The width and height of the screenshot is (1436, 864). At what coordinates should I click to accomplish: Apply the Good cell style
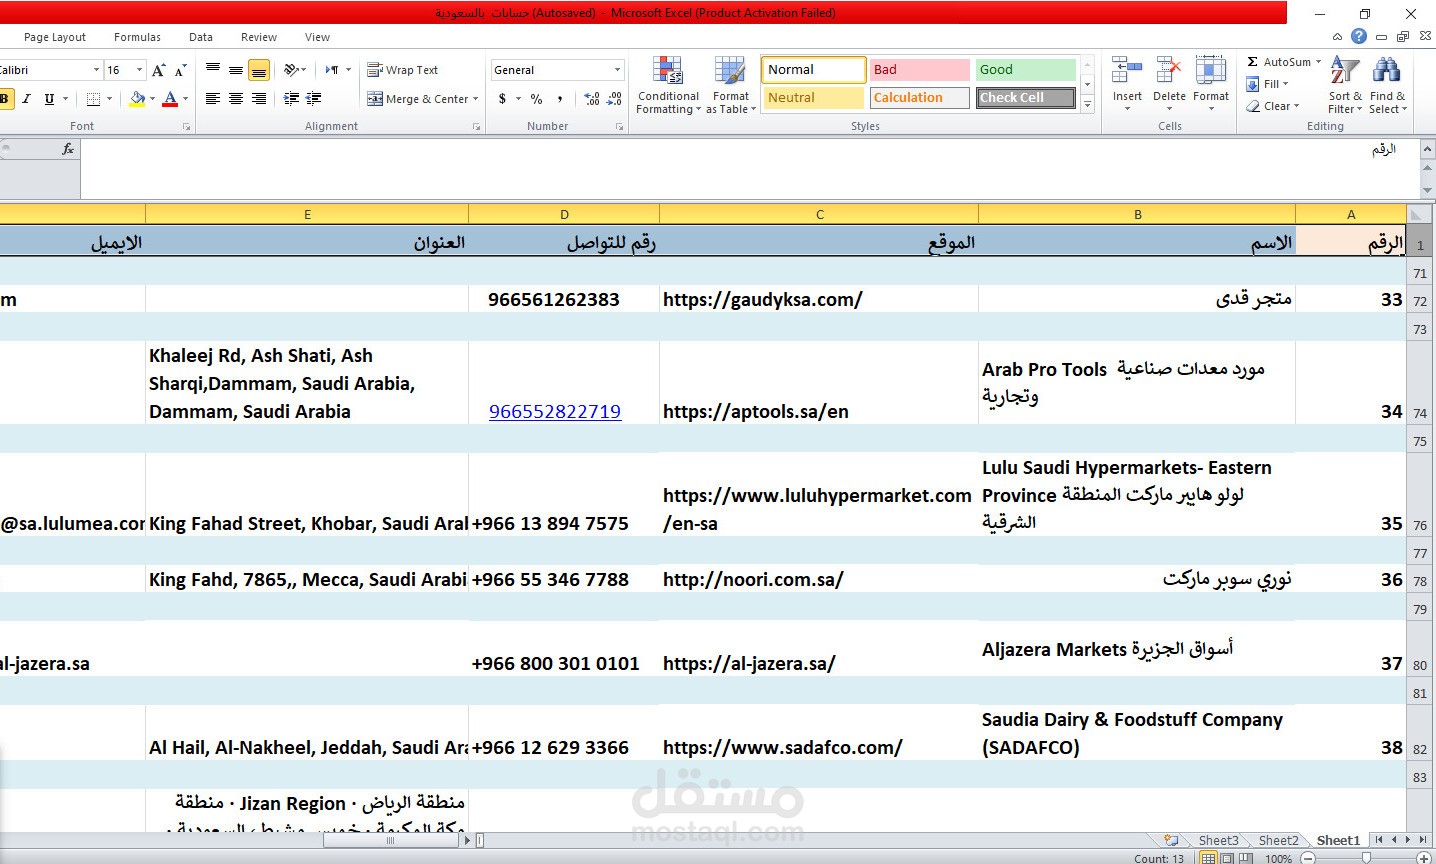[1026, 70]
